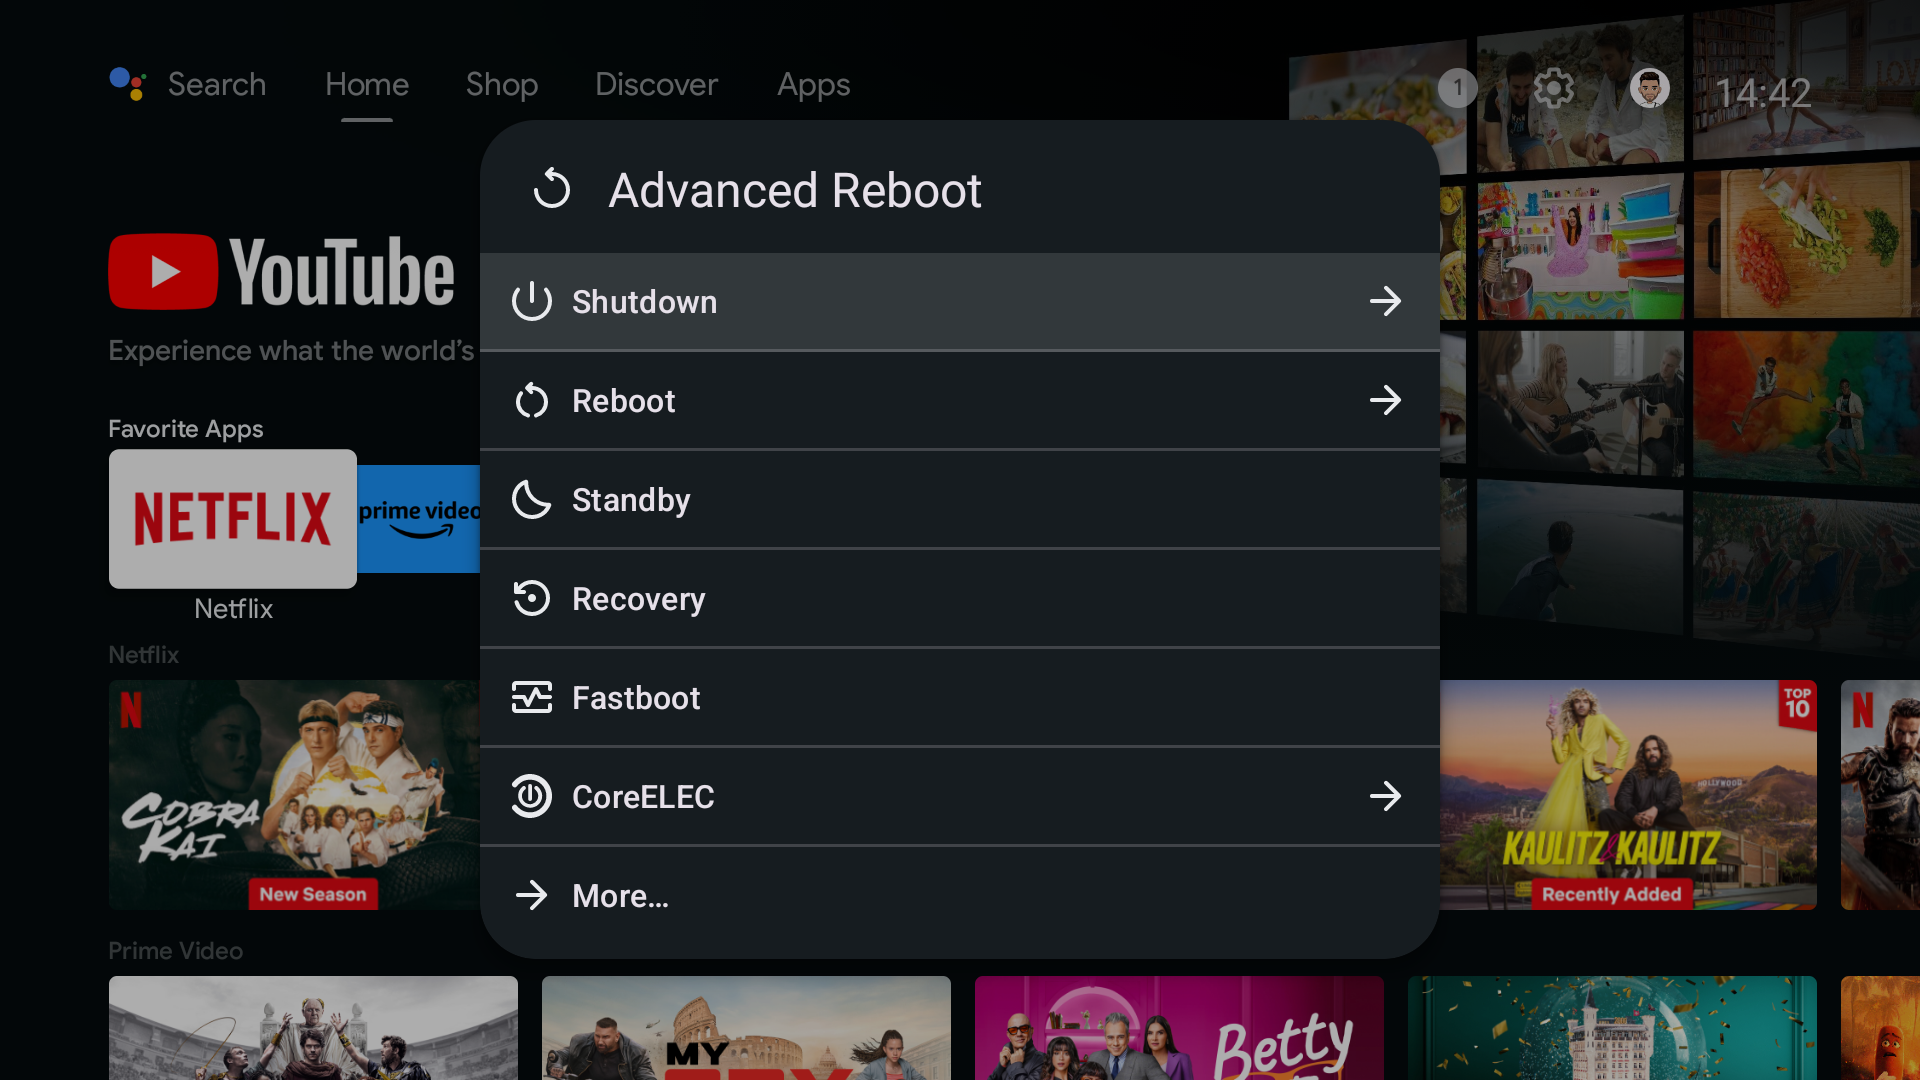Select the Fastboot option

pos(960,697)
